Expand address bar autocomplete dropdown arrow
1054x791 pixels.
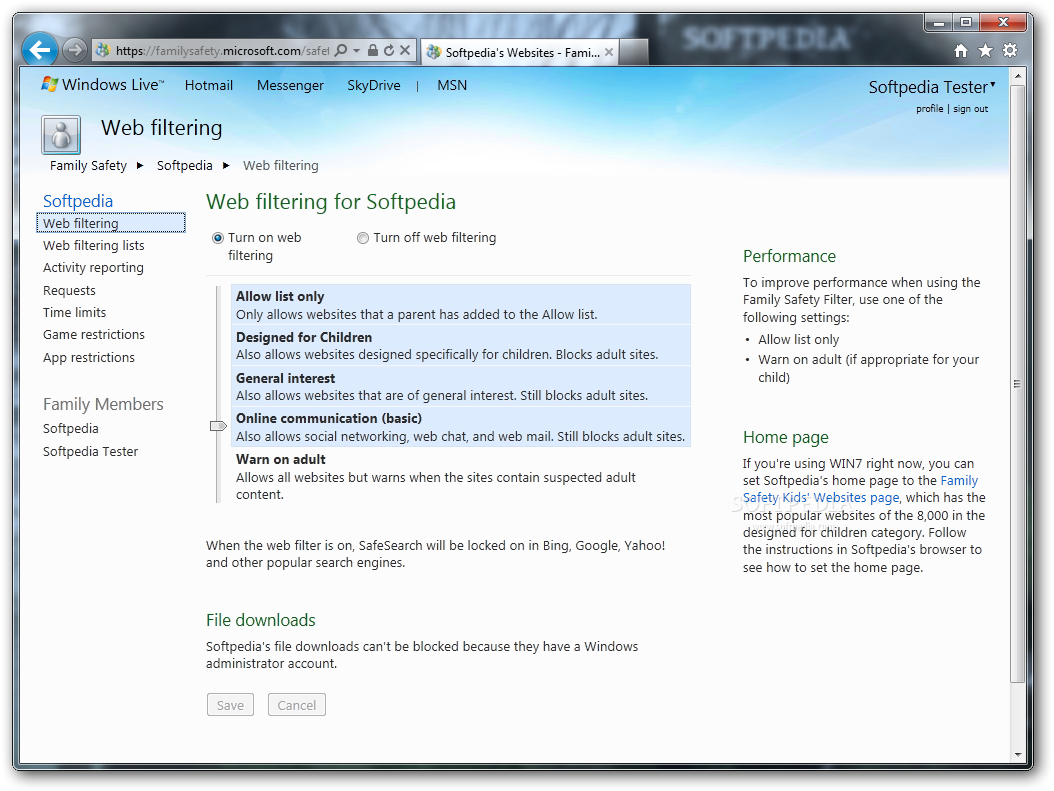tap(356, 50)
